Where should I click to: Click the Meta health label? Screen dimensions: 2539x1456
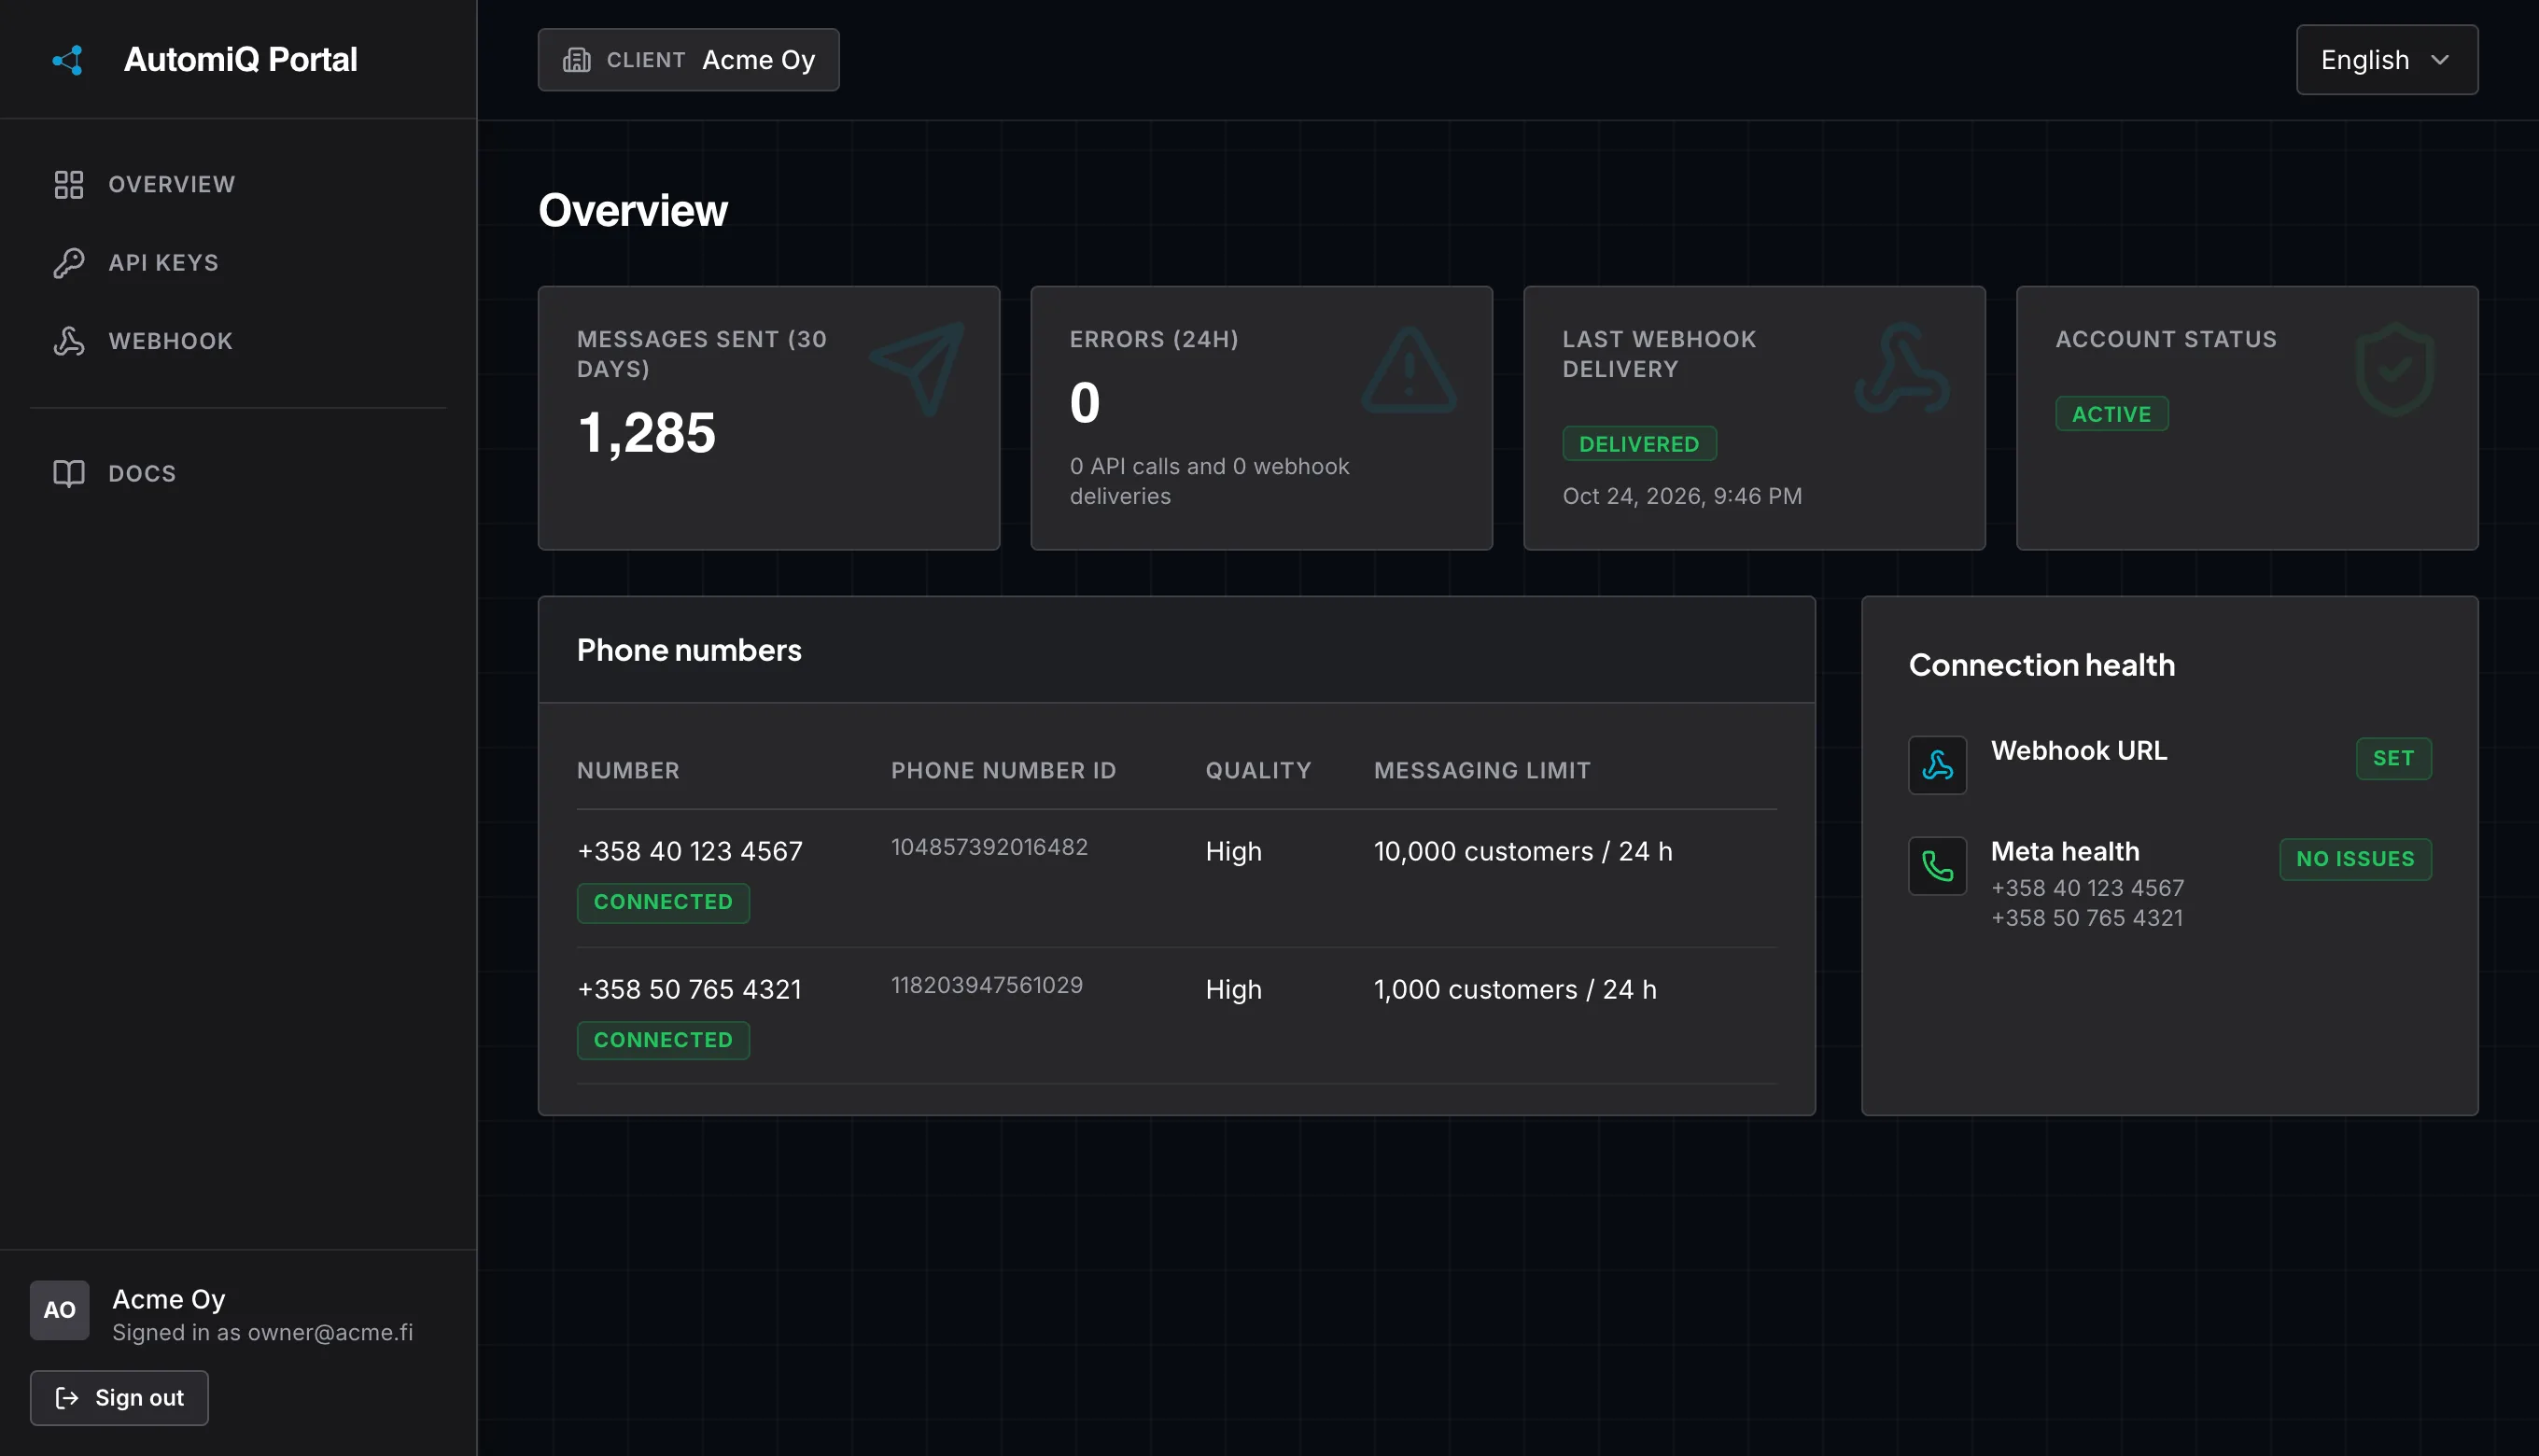click(2065, 852)
